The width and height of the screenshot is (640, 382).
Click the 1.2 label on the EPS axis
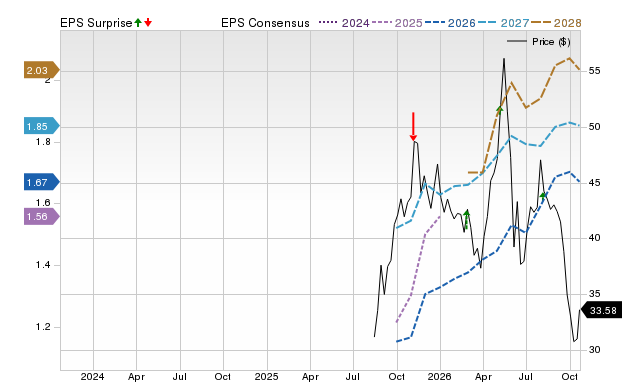click(43, 327)
